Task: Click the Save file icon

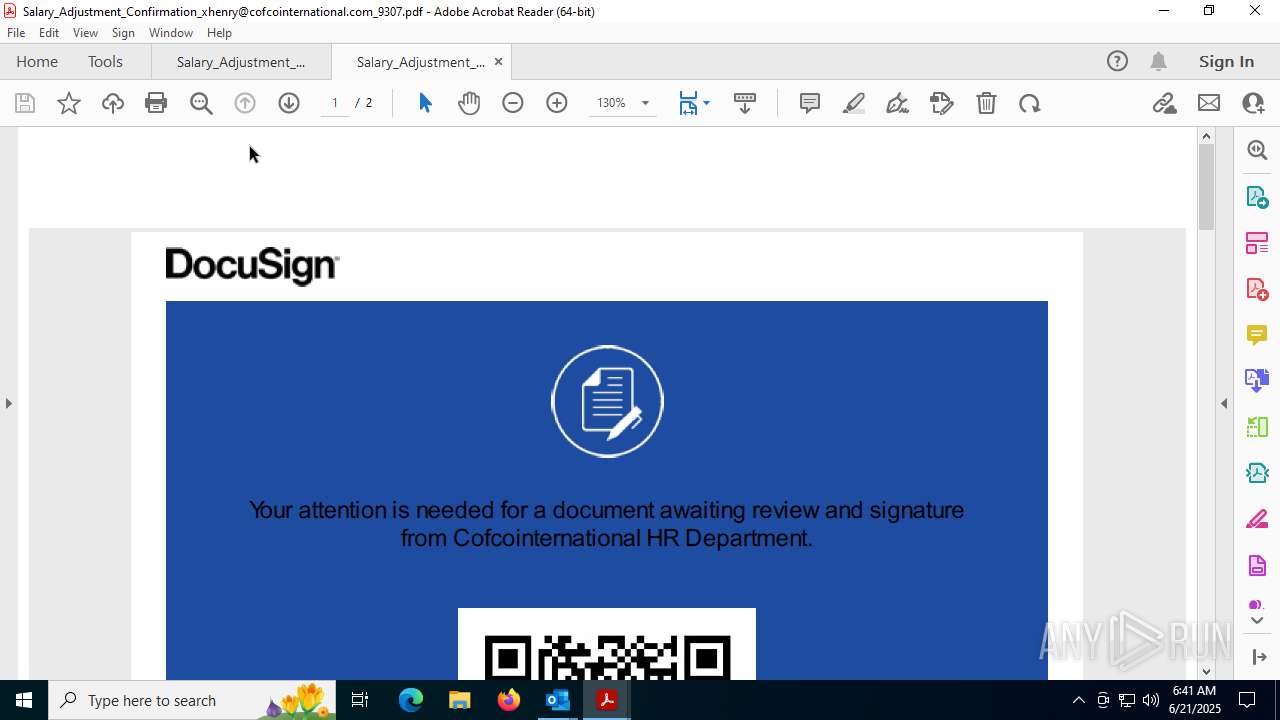Action: [x=25, y=103]
